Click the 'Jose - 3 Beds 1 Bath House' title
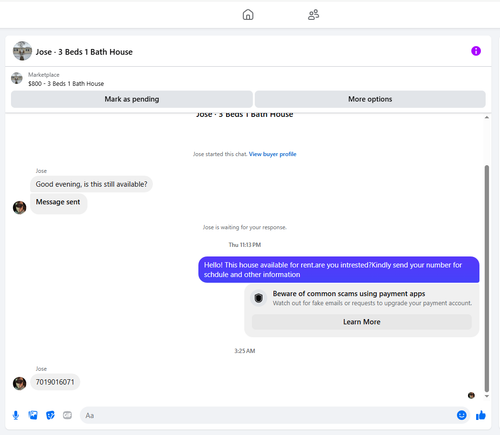Screen dimensions: 500x435 coord(84,52)
